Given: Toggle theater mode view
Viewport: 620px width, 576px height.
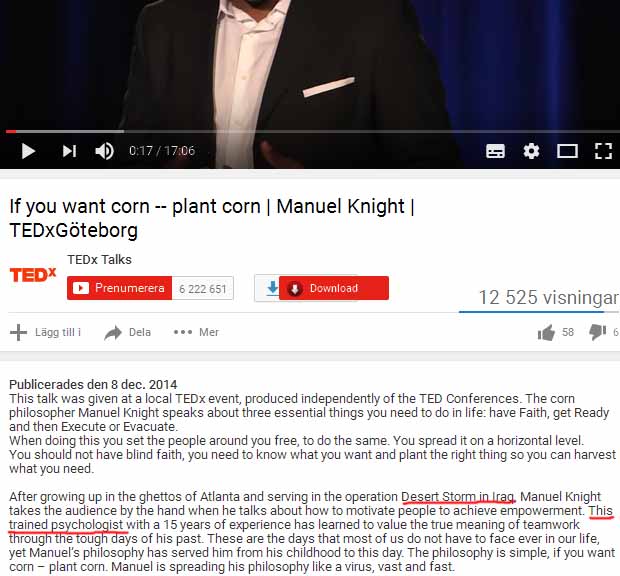Looking at the screenshot, I should click(567, 151).
